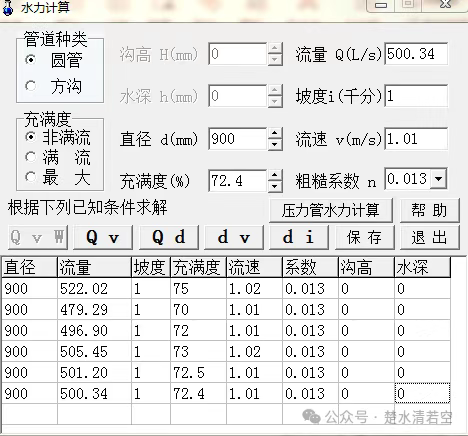The image size is (468, 436).
Task: Choose the 最大 fill option
Action: [x=30, y=177]
